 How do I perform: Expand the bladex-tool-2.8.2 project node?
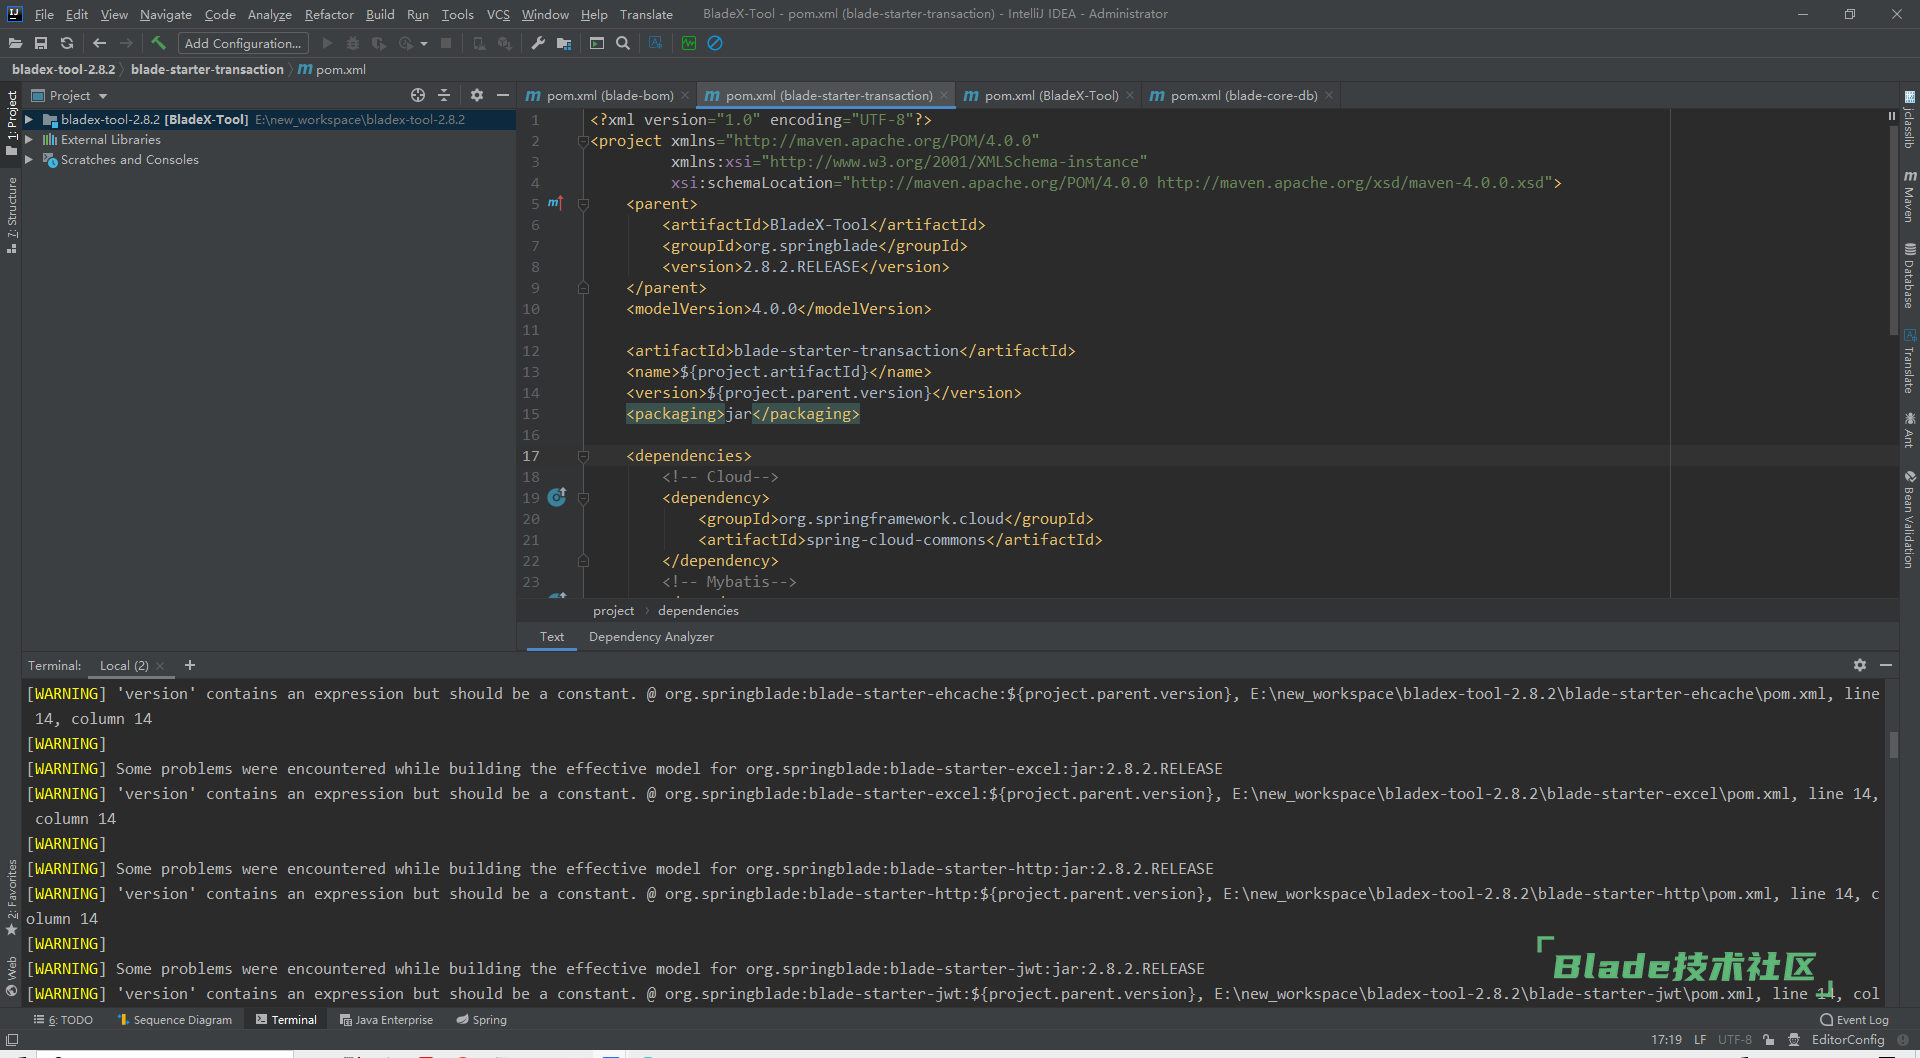[x=29, y=119]
